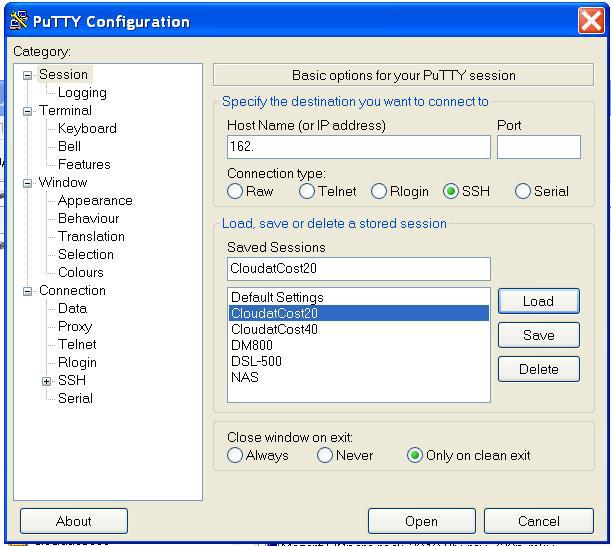Open the SSH connection with Open button
The image size is (611, 546).
[422, 521]
